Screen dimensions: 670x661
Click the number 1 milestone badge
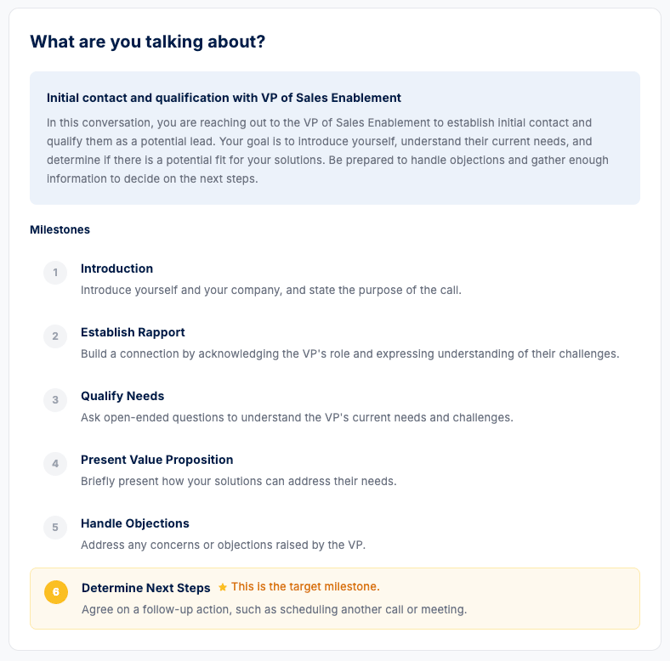click(55, 272)
